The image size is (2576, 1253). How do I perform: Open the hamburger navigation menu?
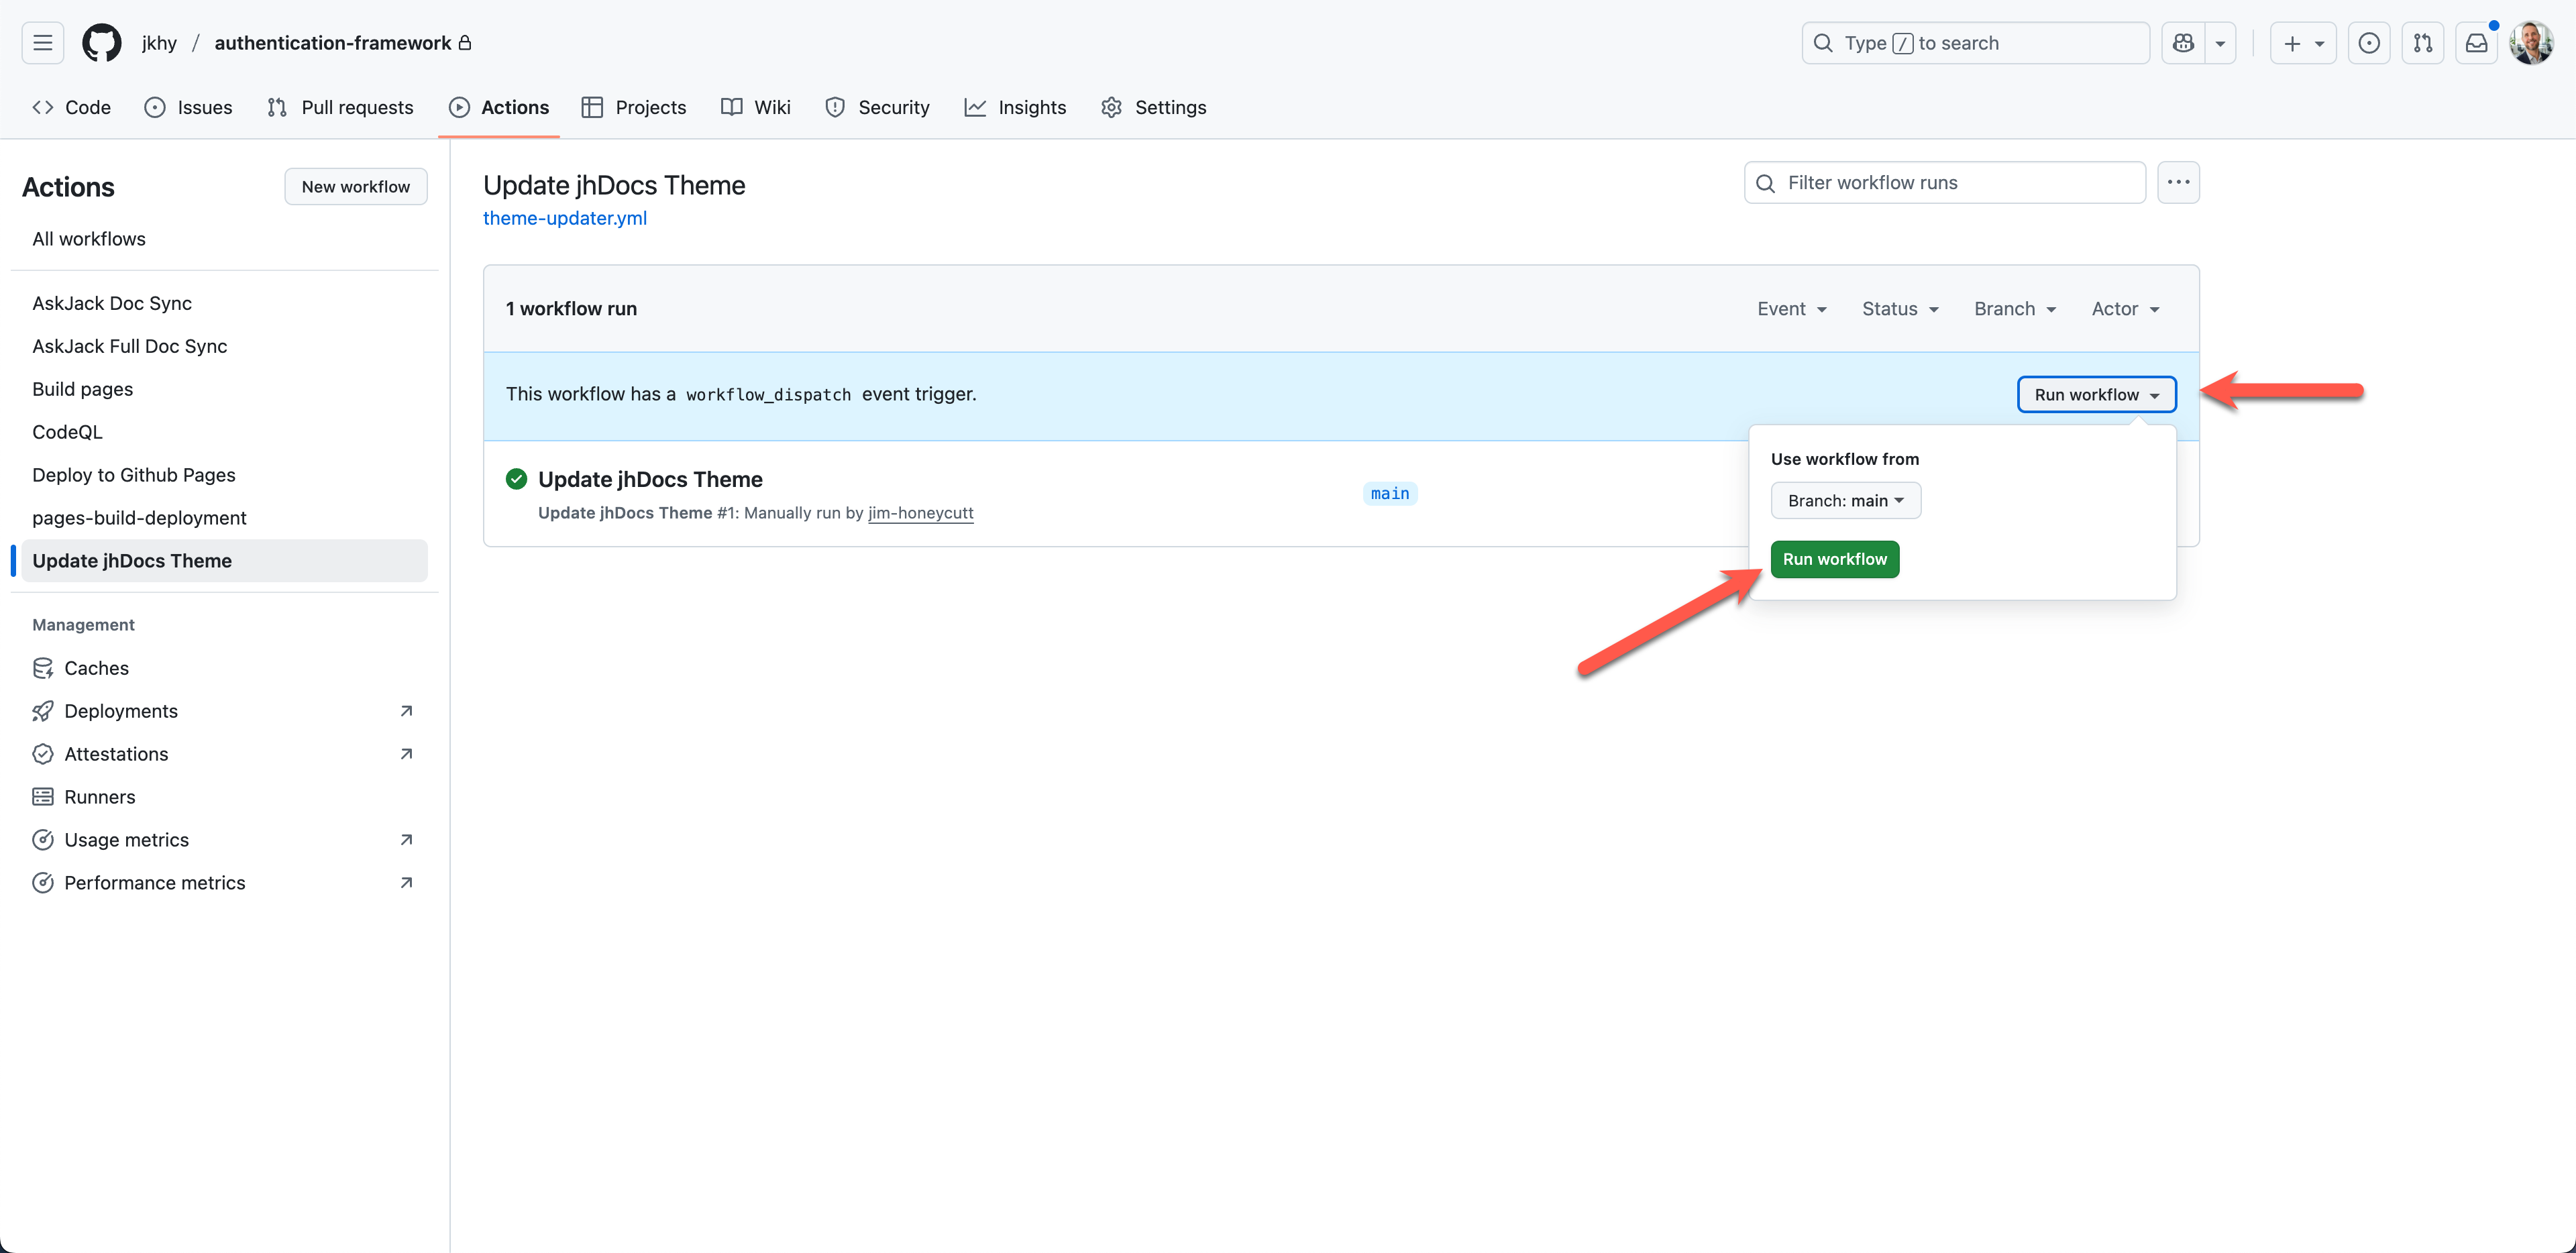click(x=42, y=43)
